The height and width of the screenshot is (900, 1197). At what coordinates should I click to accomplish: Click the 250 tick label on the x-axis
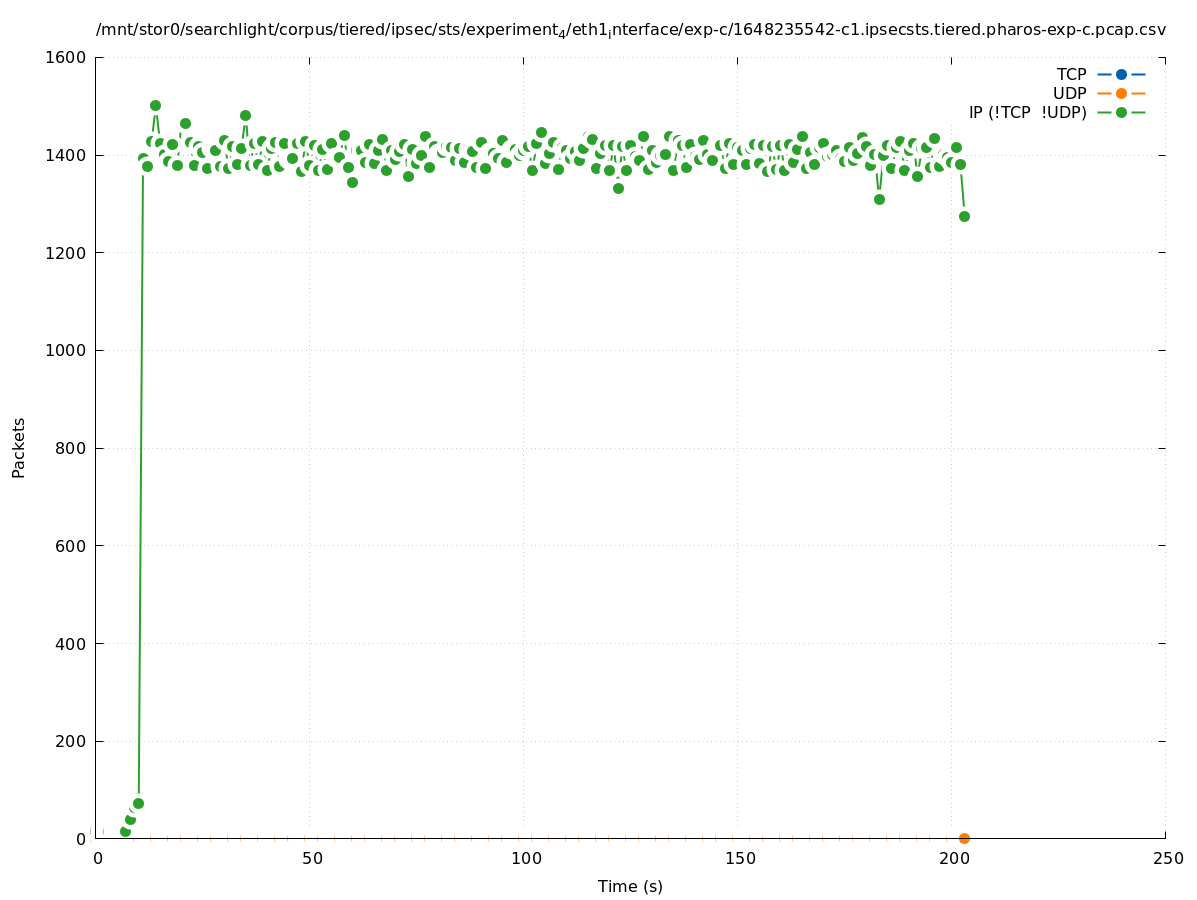(x=1166, y=858)
